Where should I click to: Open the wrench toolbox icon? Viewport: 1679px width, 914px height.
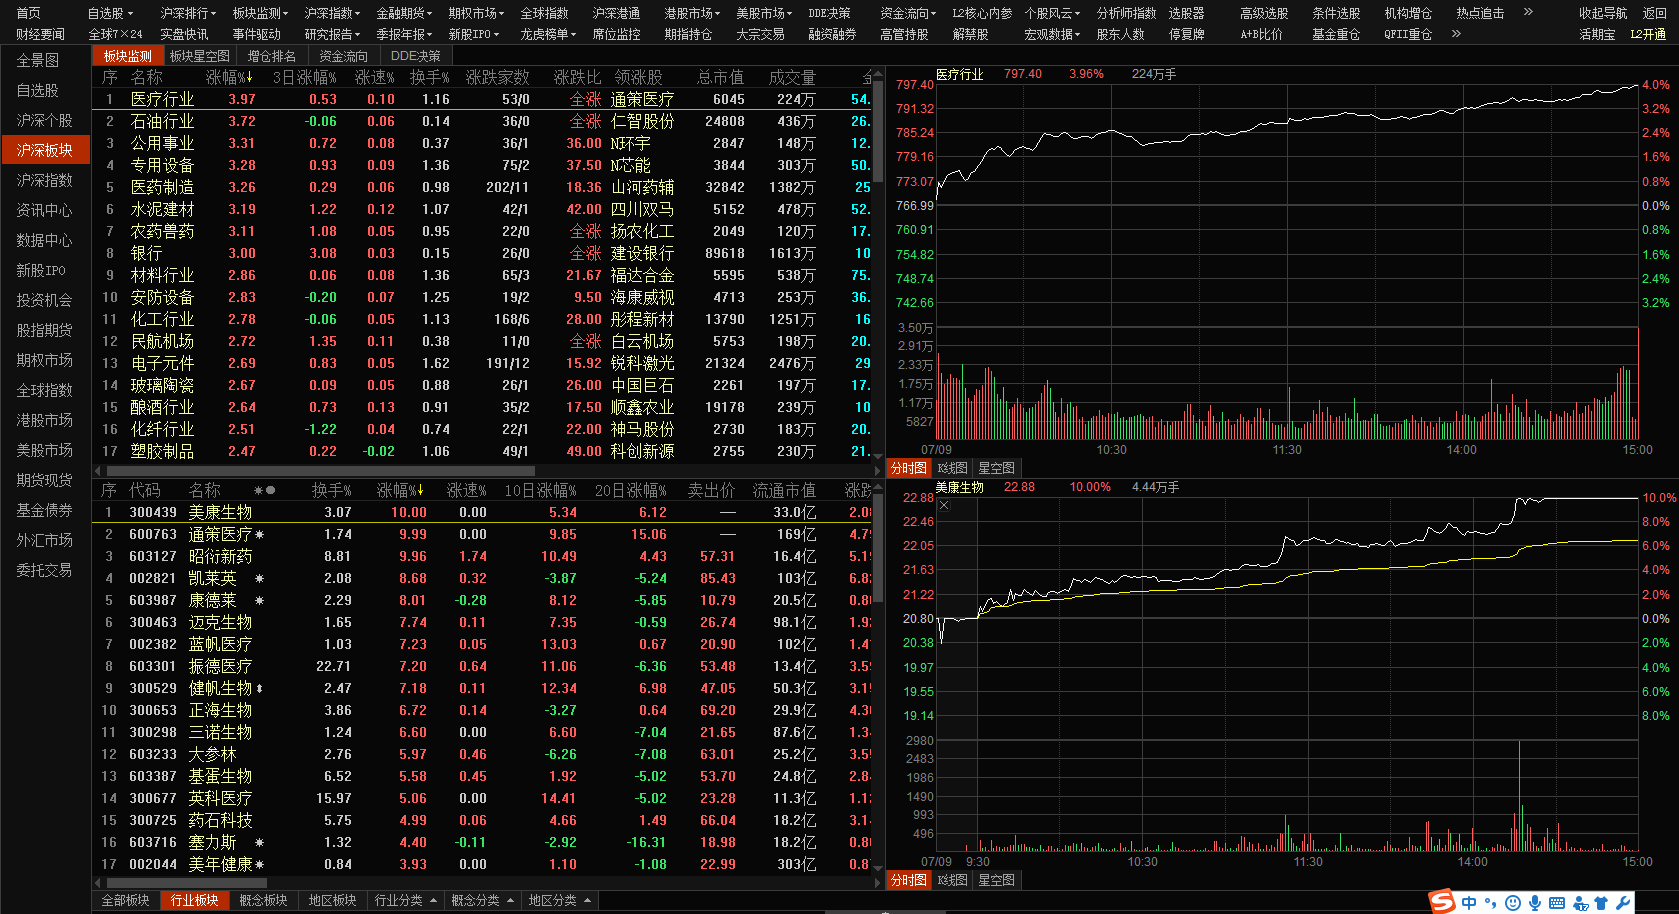[x=1622, y=903]
